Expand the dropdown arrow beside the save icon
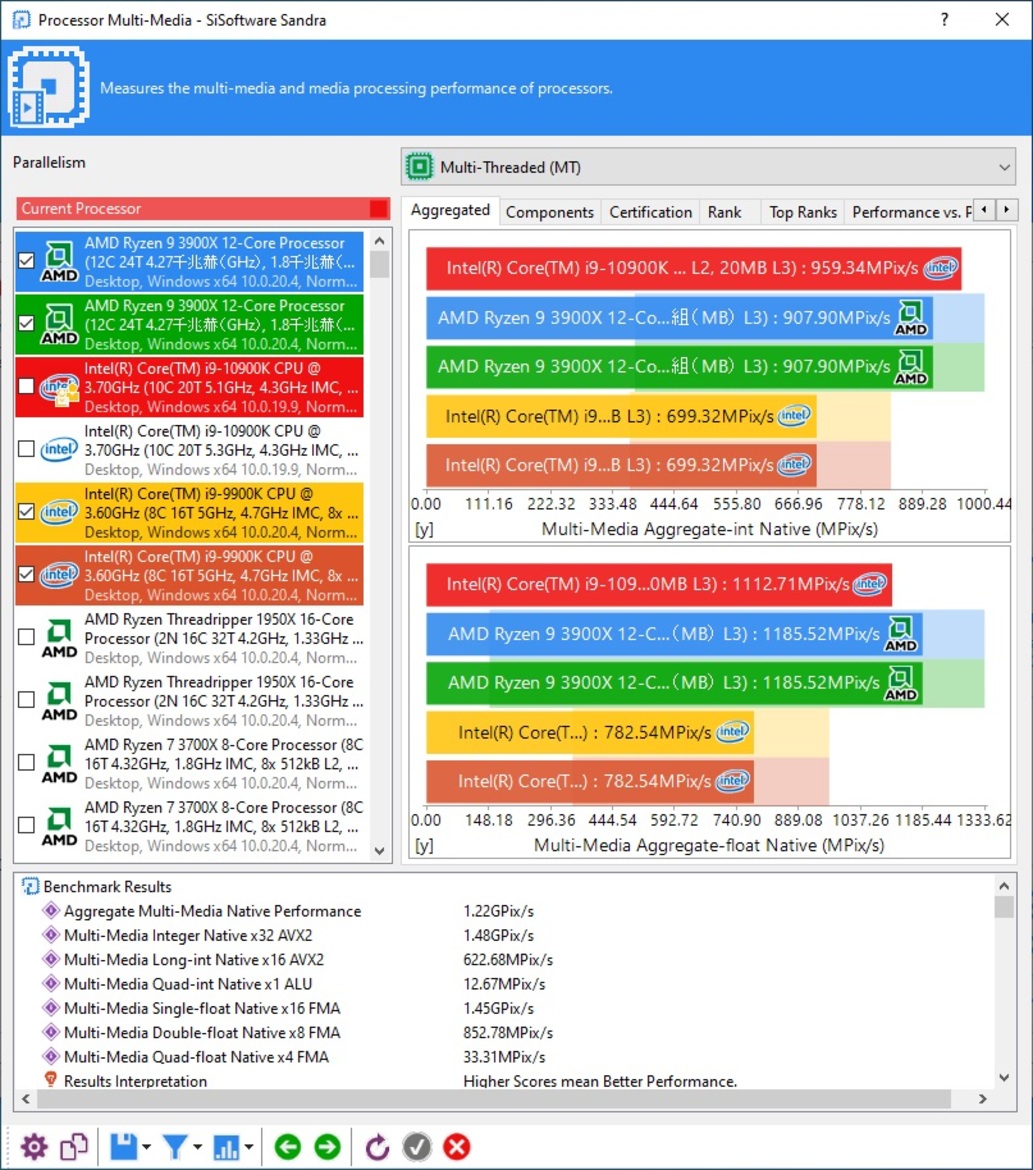Image resolution: width=1033 pixels, height=1170 pixels. point(146,1147)
